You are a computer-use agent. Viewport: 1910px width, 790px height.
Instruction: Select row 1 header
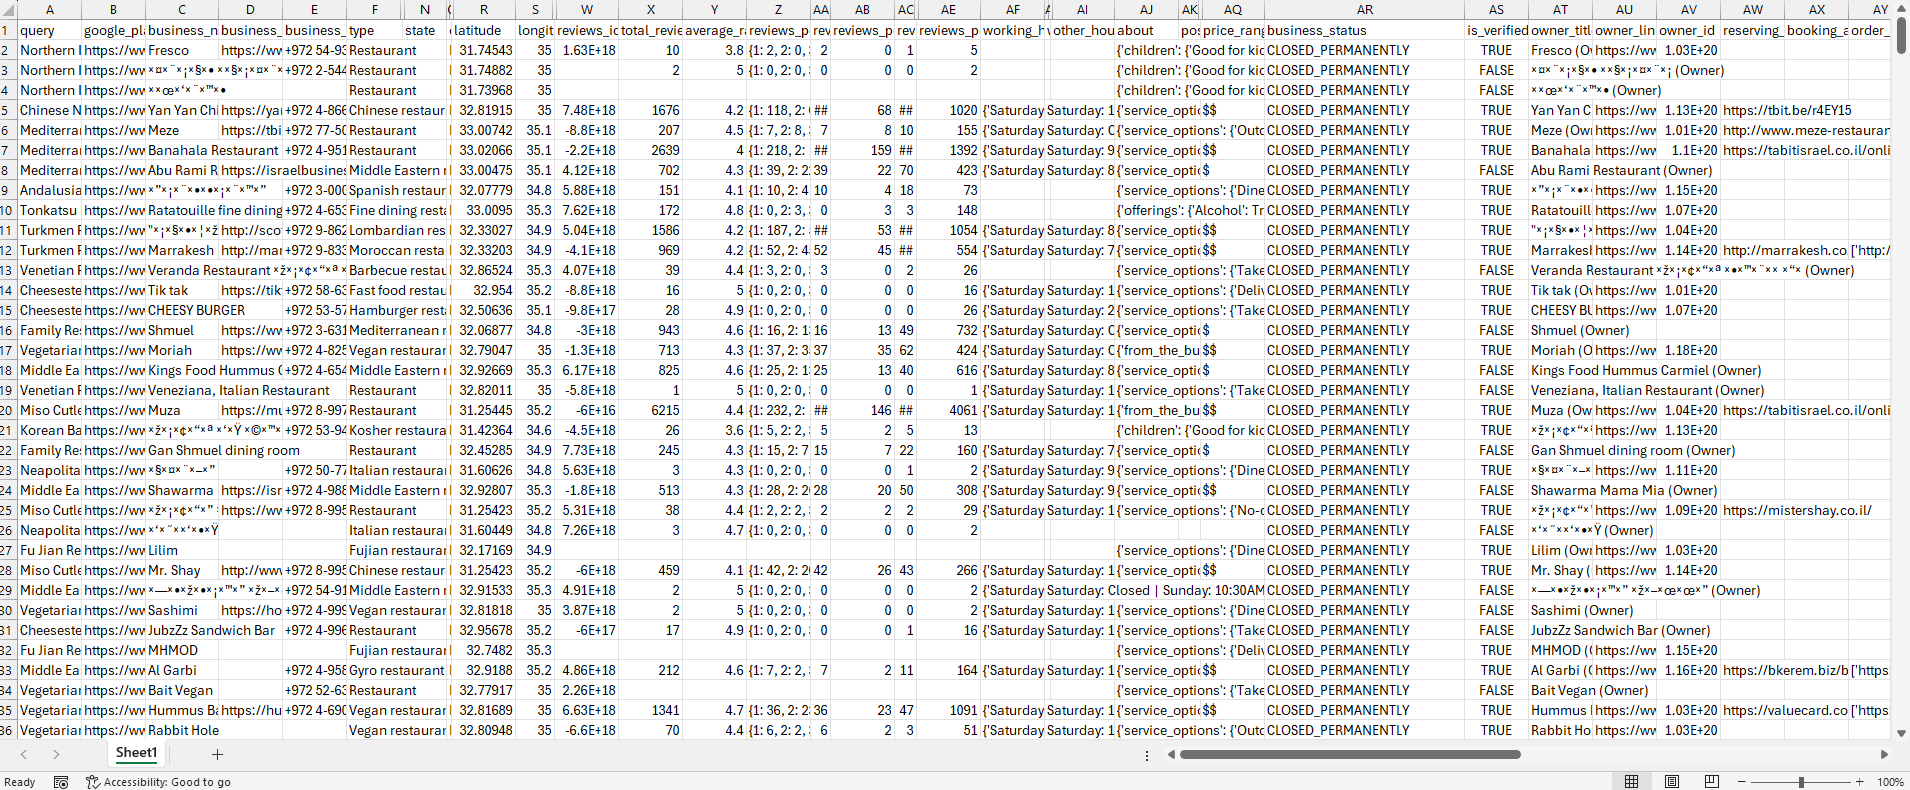click(8, 30)
